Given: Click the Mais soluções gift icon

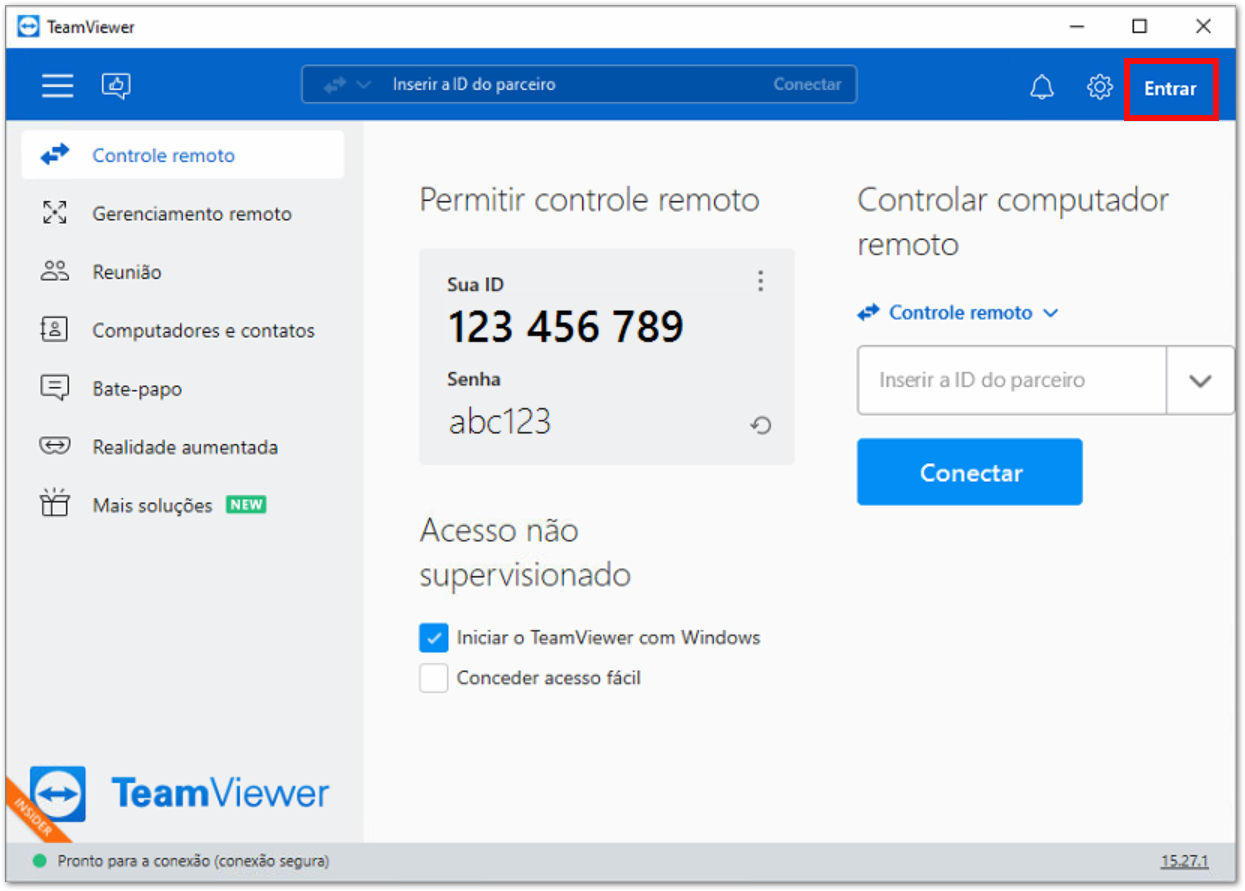Looking at the screenshot, I should tap(55, 504).
